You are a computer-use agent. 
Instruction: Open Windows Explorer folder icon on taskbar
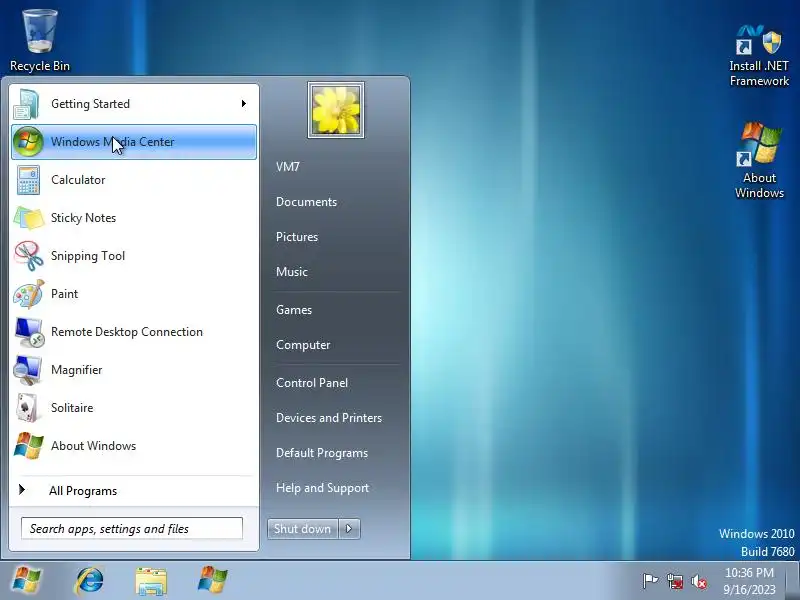point(151,581)
